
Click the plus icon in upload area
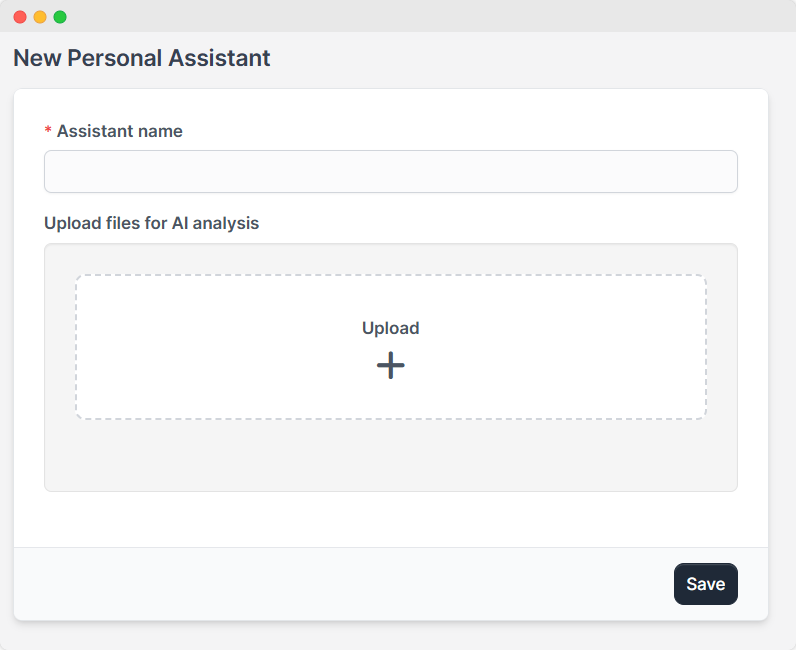391,366
